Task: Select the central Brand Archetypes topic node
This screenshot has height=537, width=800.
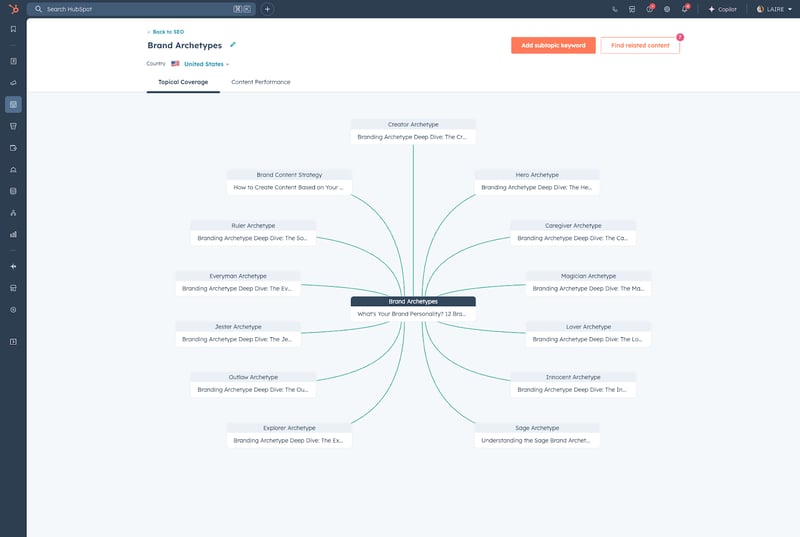Action: (413, 301)
